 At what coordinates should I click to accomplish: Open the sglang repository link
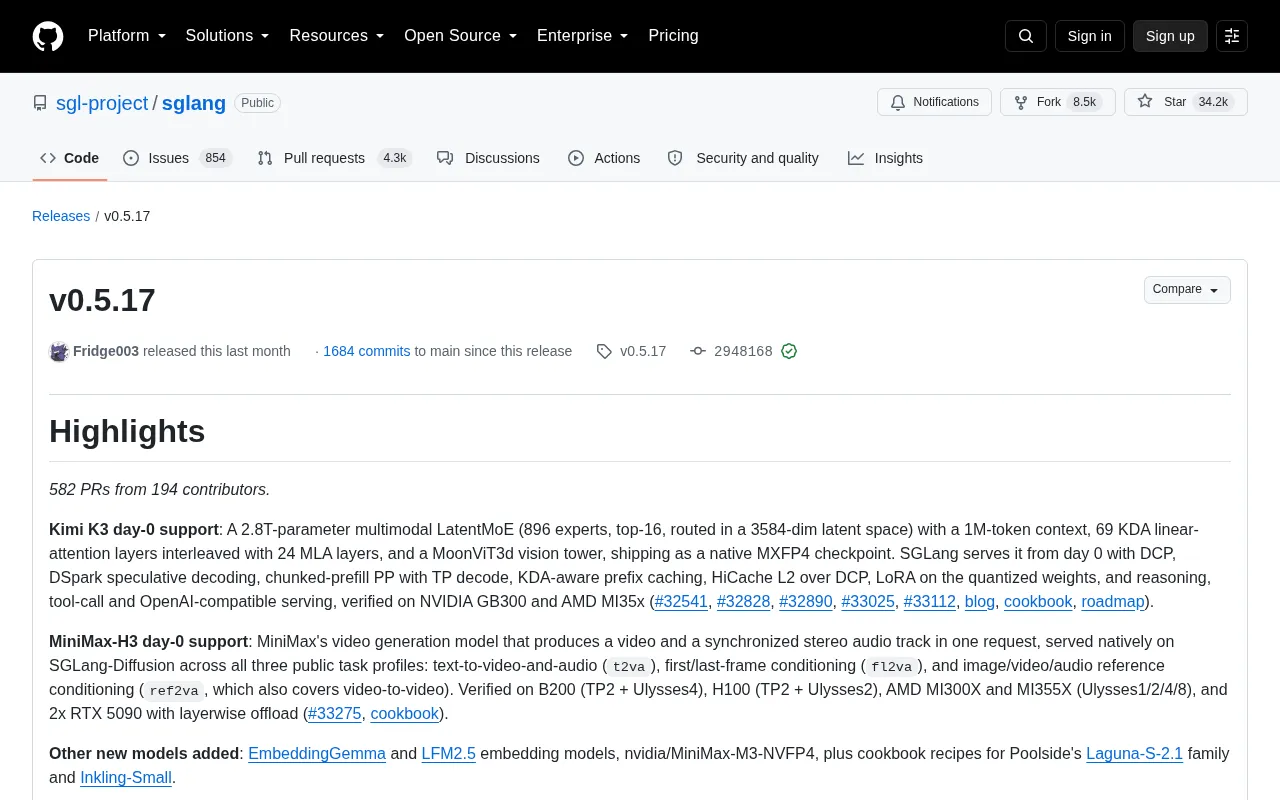194,103
